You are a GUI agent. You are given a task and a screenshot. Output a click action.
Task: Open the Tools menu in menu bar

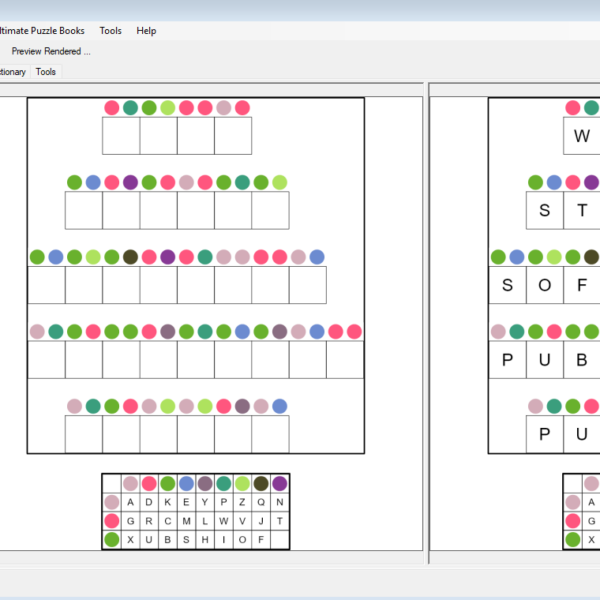click(111, 31)
